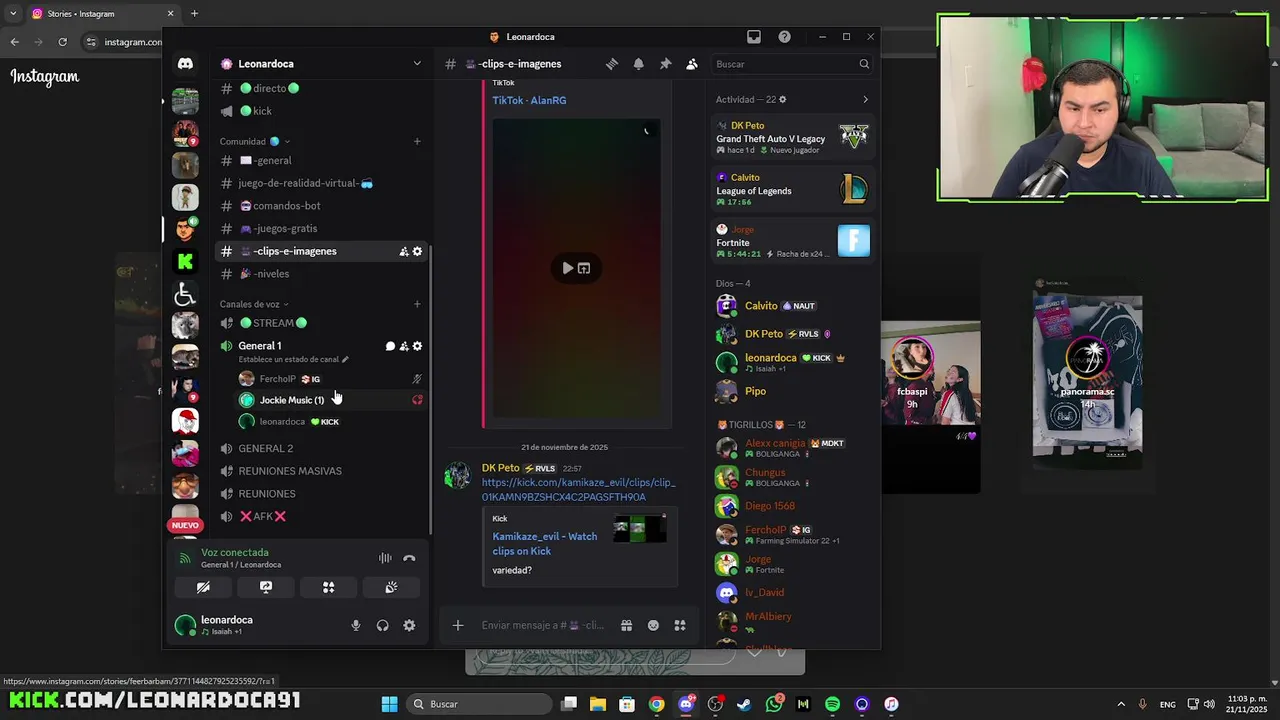Open Steam from the Windows taskbar
The height and width of the screenshot is (720, 1280).
click(744, 704)
